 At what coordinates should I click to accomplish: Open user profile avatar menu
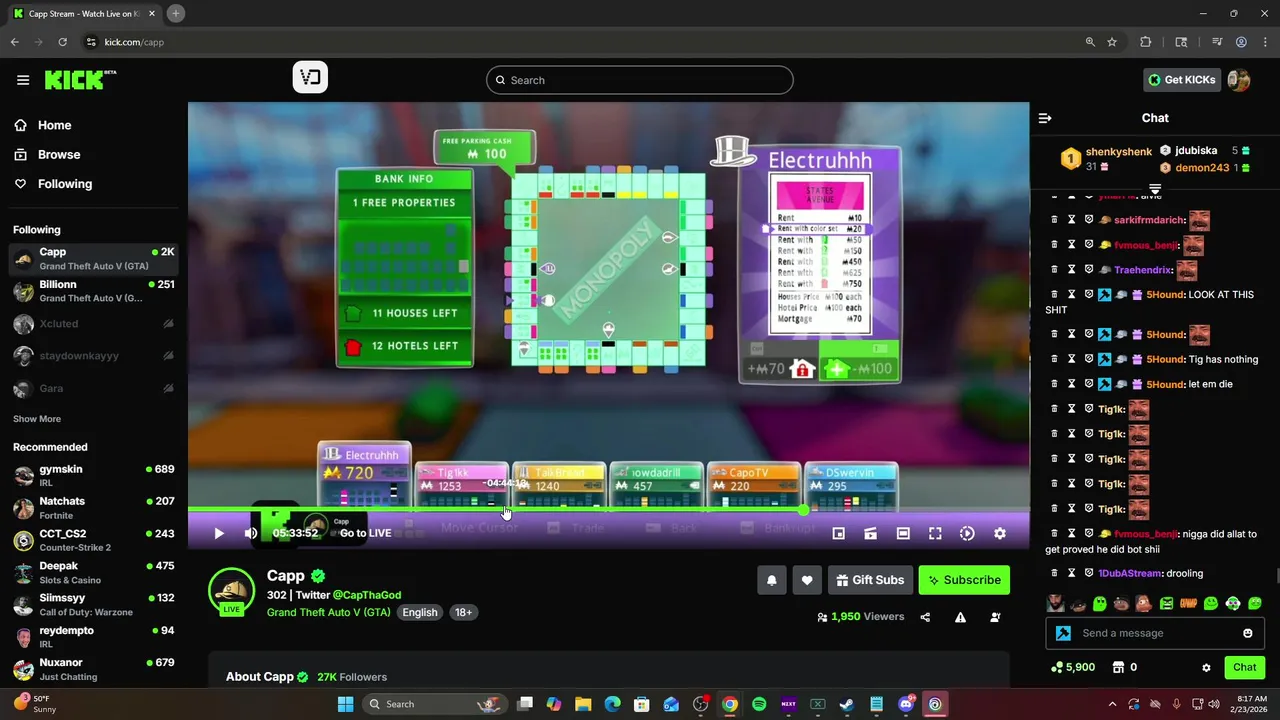pos(1239,80)
